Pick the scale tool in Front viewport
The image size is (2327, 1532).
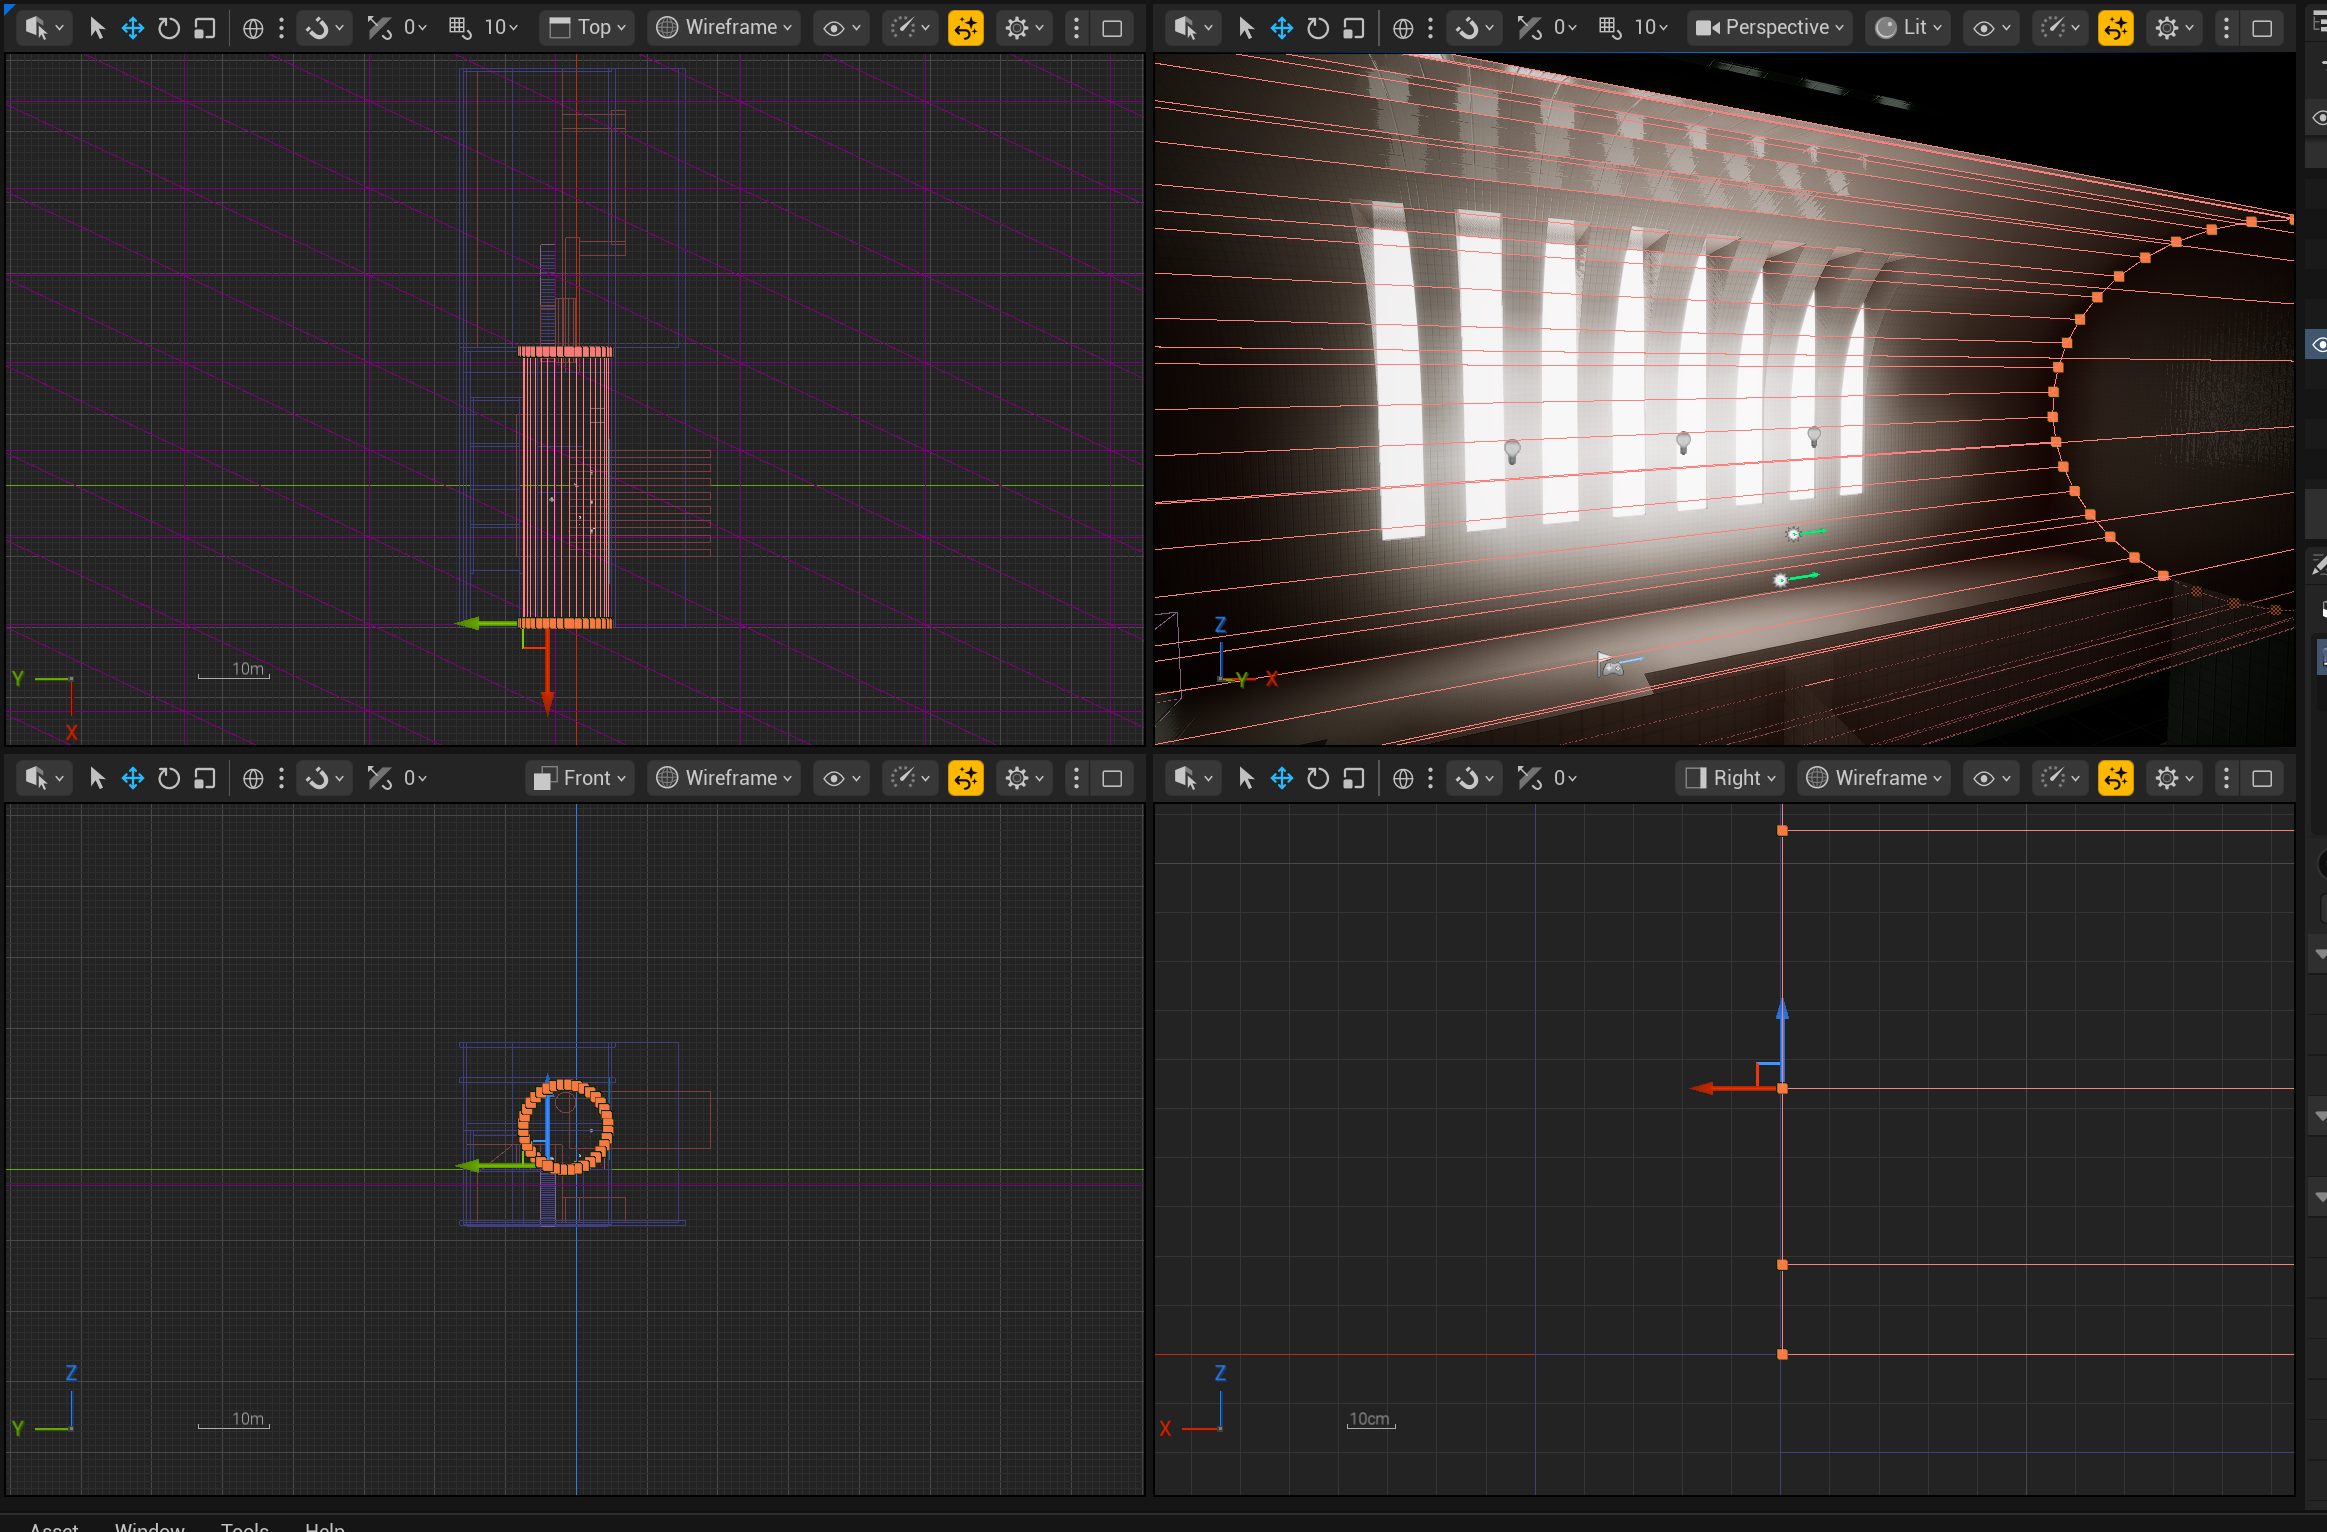[x=205, y=778]
